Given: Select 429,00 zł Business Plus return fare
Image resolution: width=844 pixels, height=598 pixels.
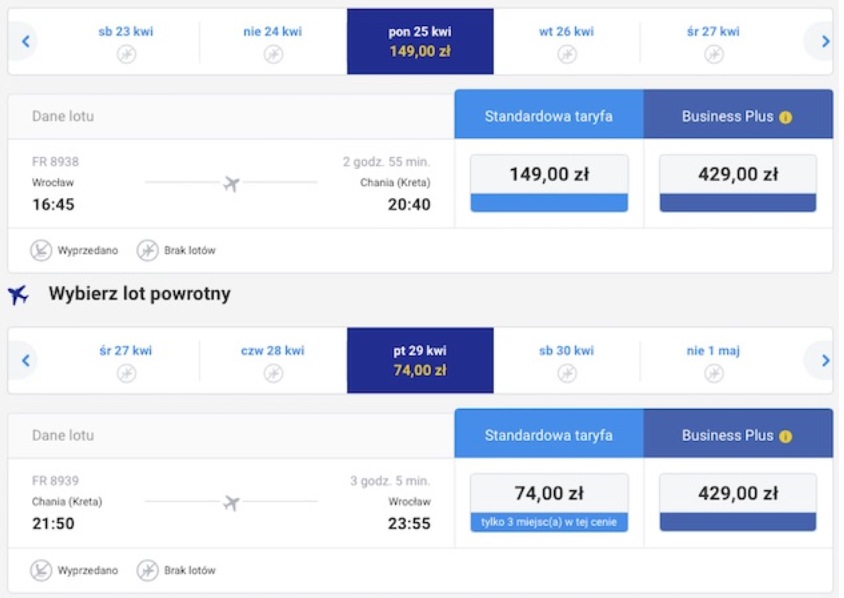Looking at the screenshot, I should (x=738, y=503).
